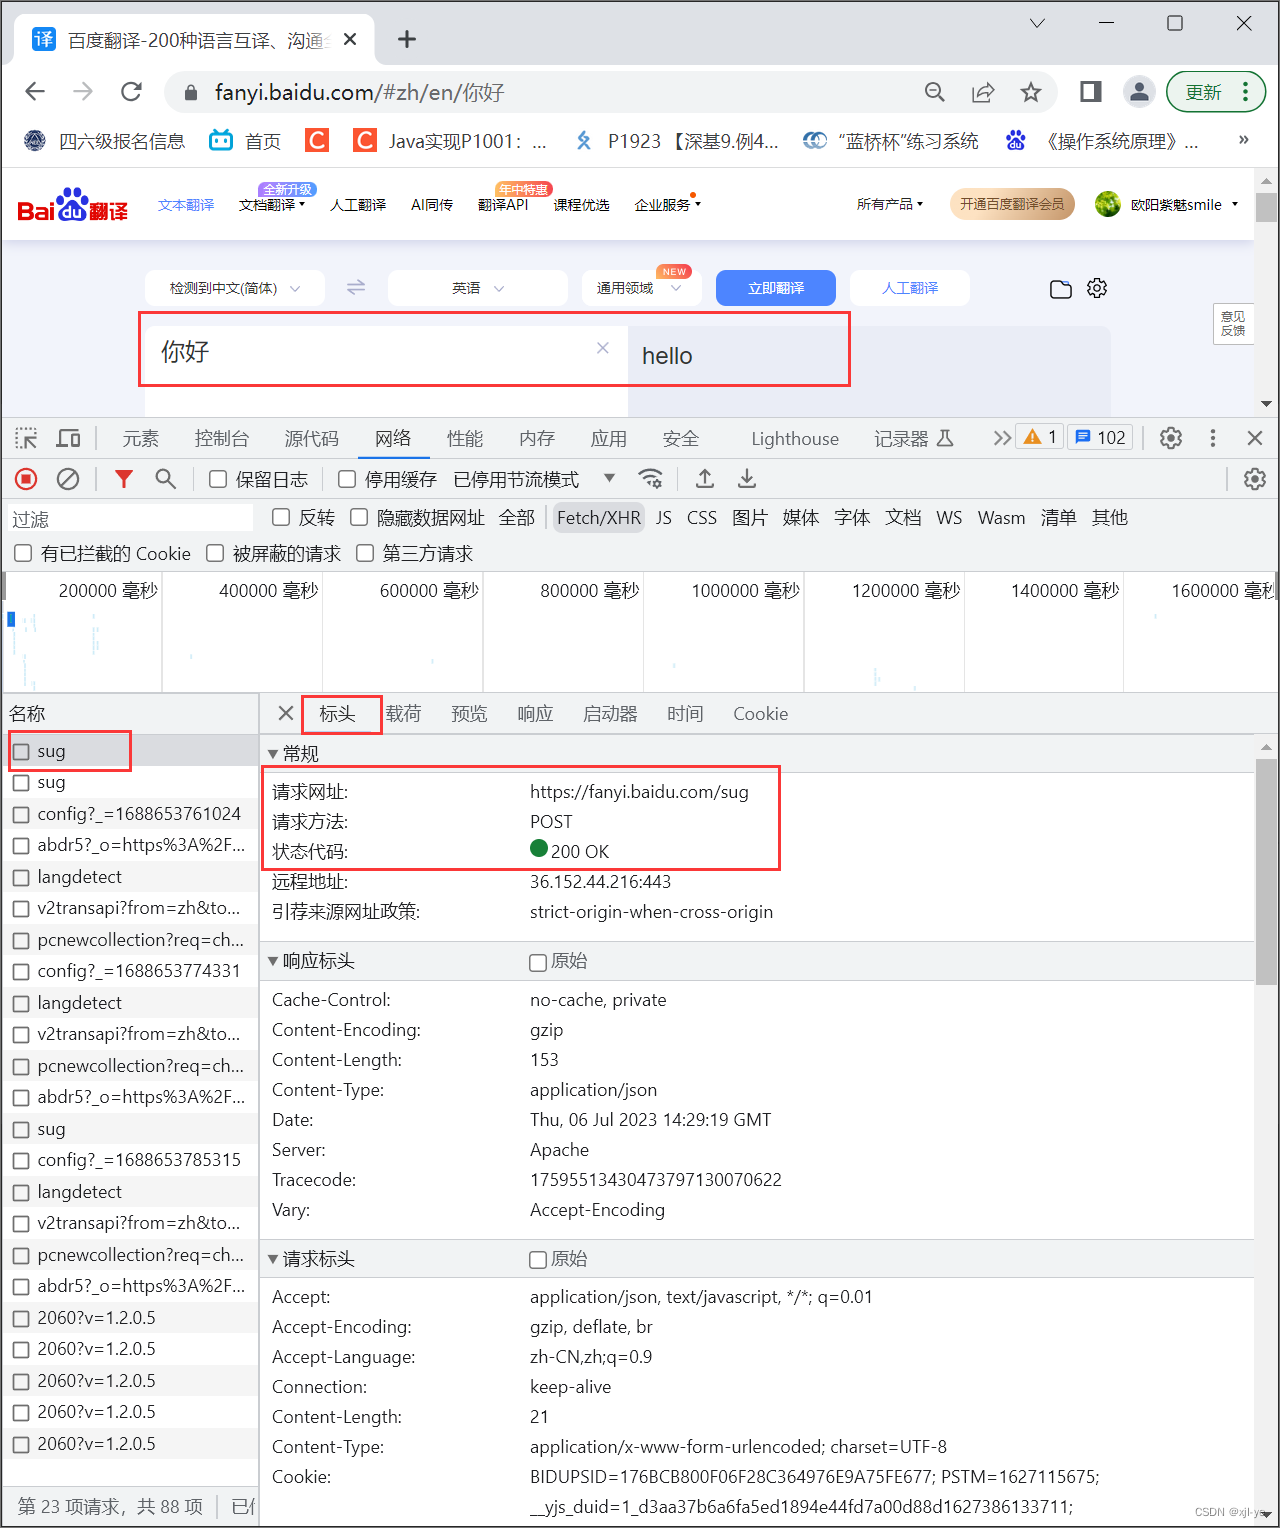Open the translation collection folder icon
1280x1528 pixels.
(x=1061, y=289)
